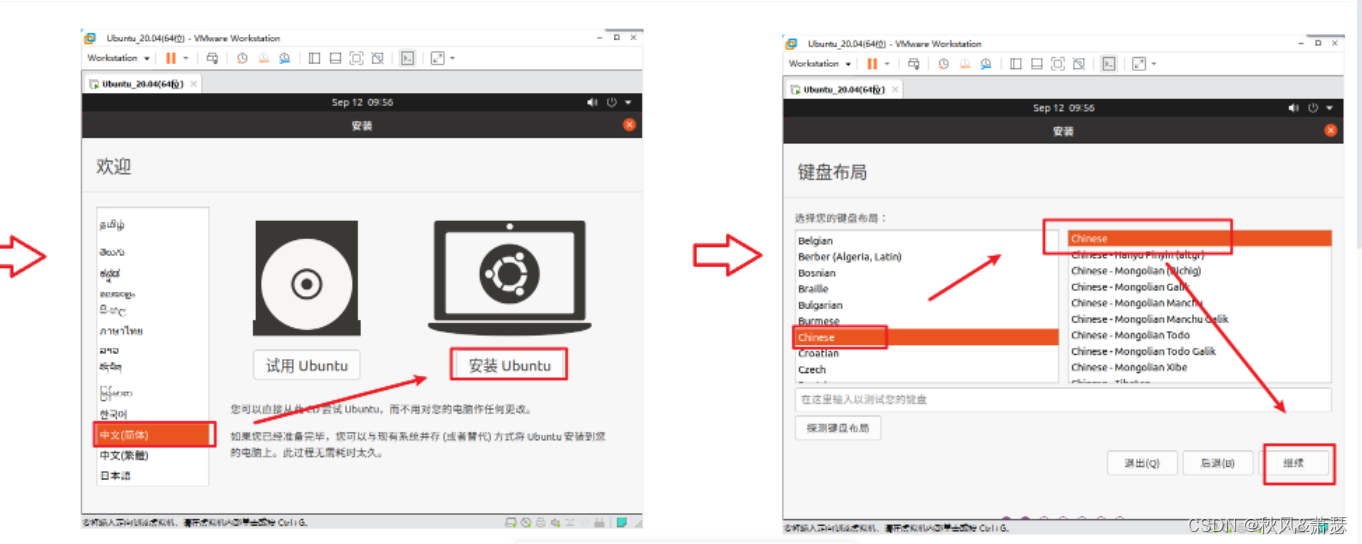This screenshot has width=1362, height=544.
Task: Choose 日本語 language
Action: tap(115, 476)
